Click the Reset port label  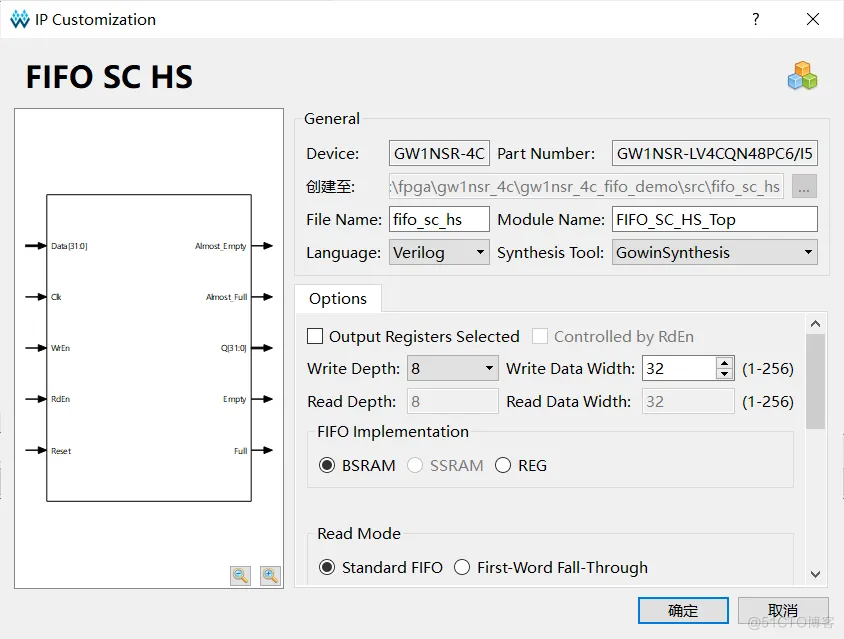click(61, 451)
